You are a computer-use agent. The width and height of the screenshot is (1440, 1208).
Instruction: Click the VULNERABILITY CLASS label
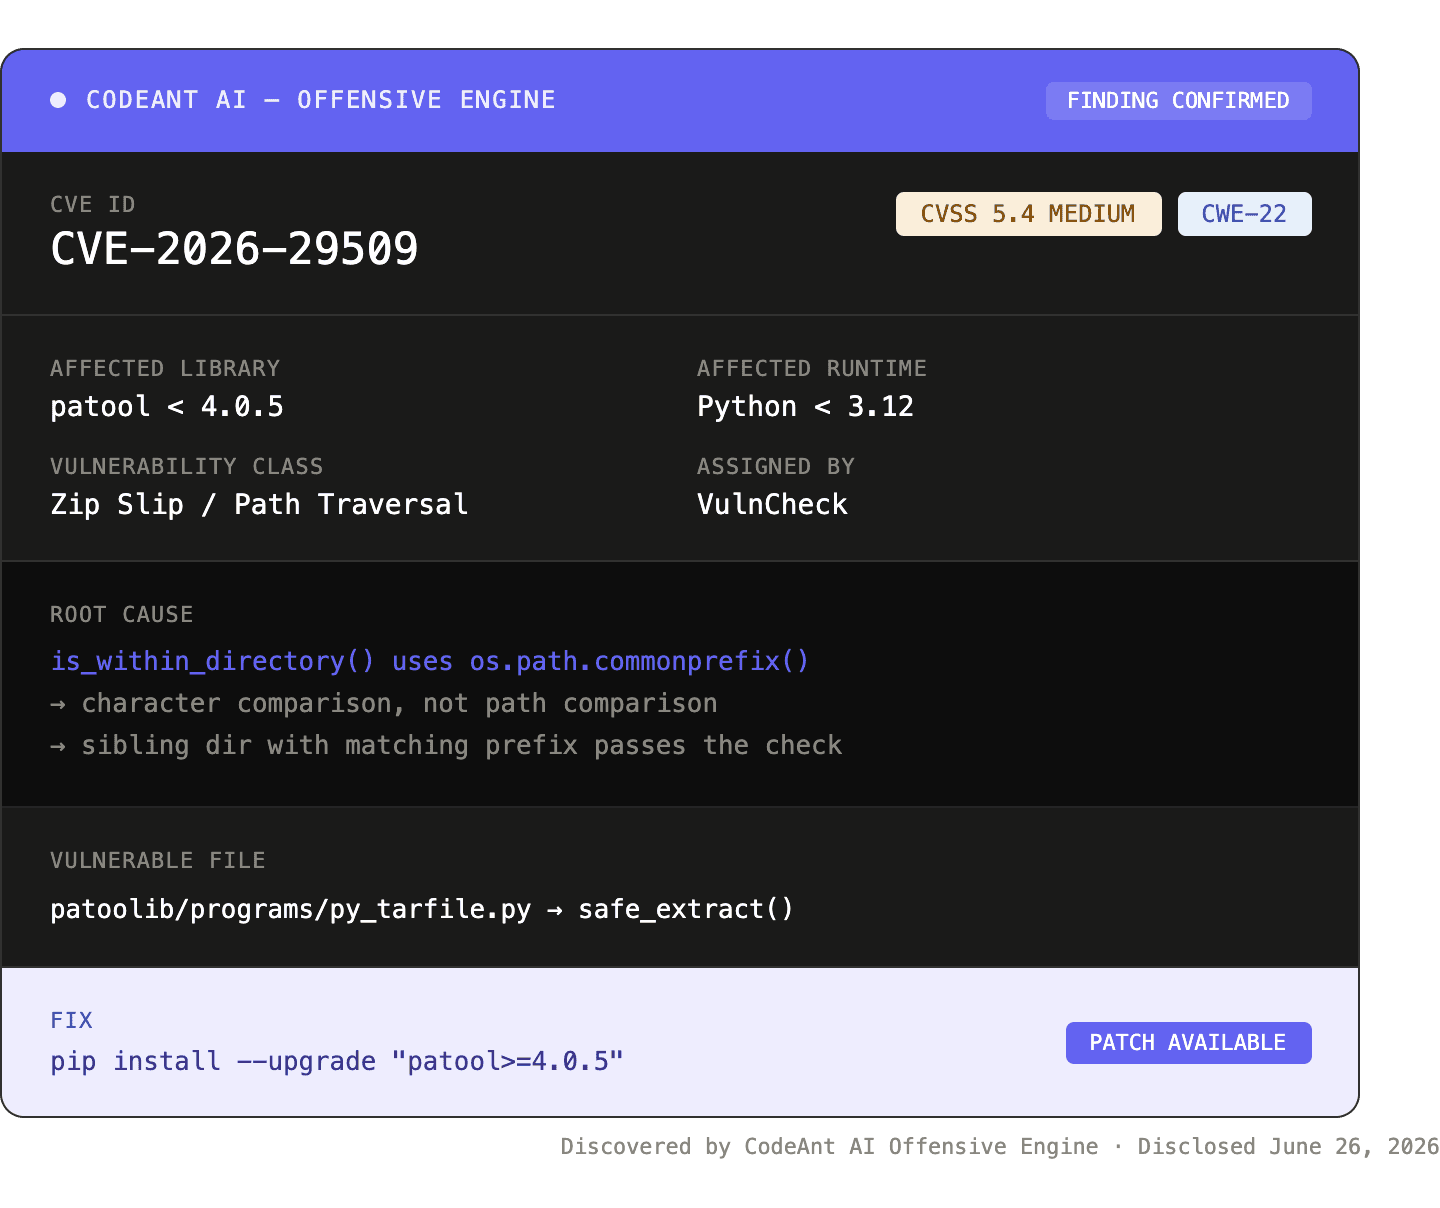coord(187,467)
